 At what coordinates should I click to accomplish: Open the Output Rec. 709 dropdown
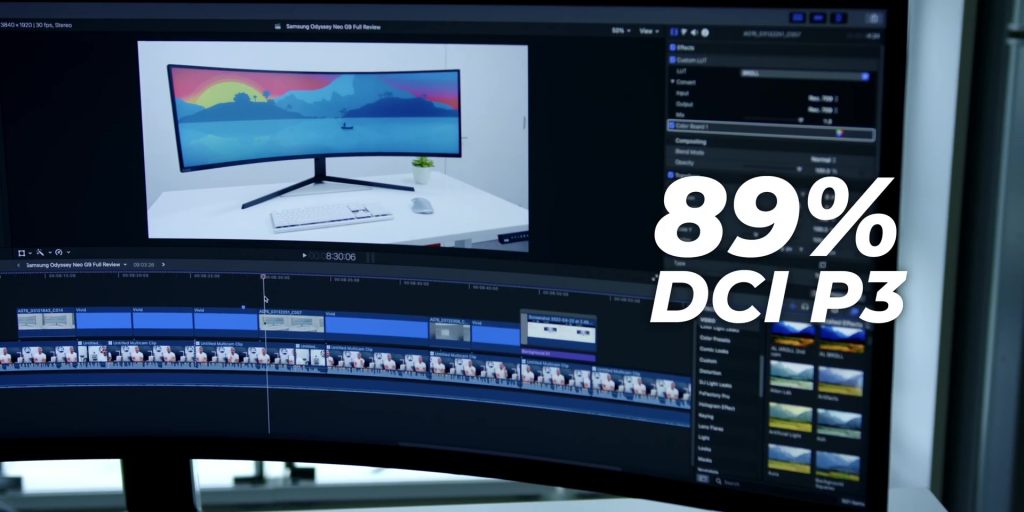[x=823, y=110]
